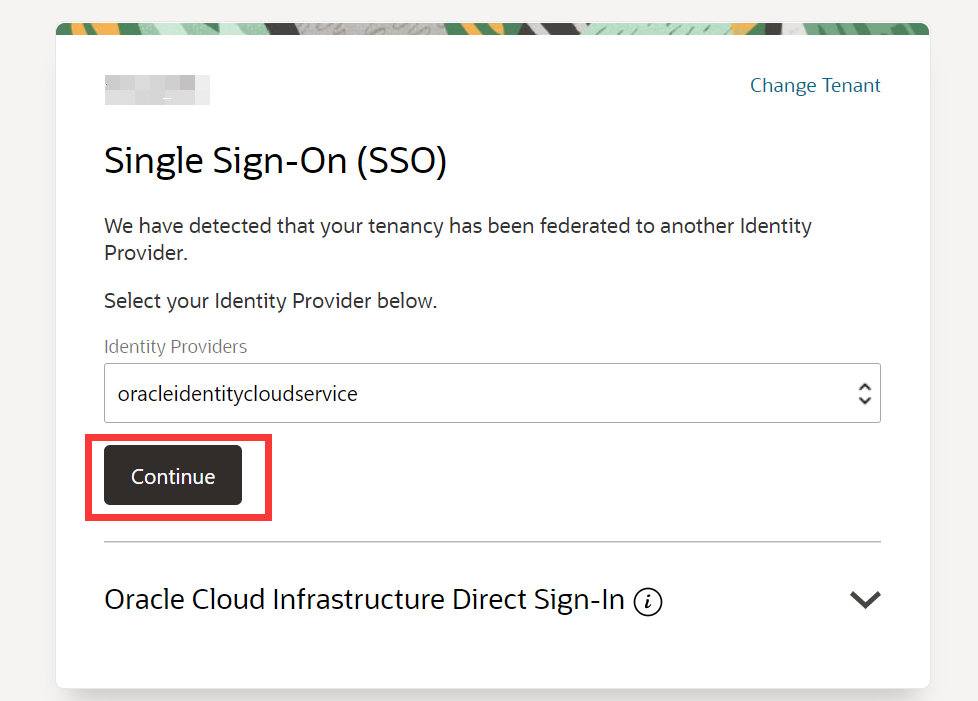Click the Identity Providers field label
Viewport: 978px width, 701px height.
(x=175, y=346)
